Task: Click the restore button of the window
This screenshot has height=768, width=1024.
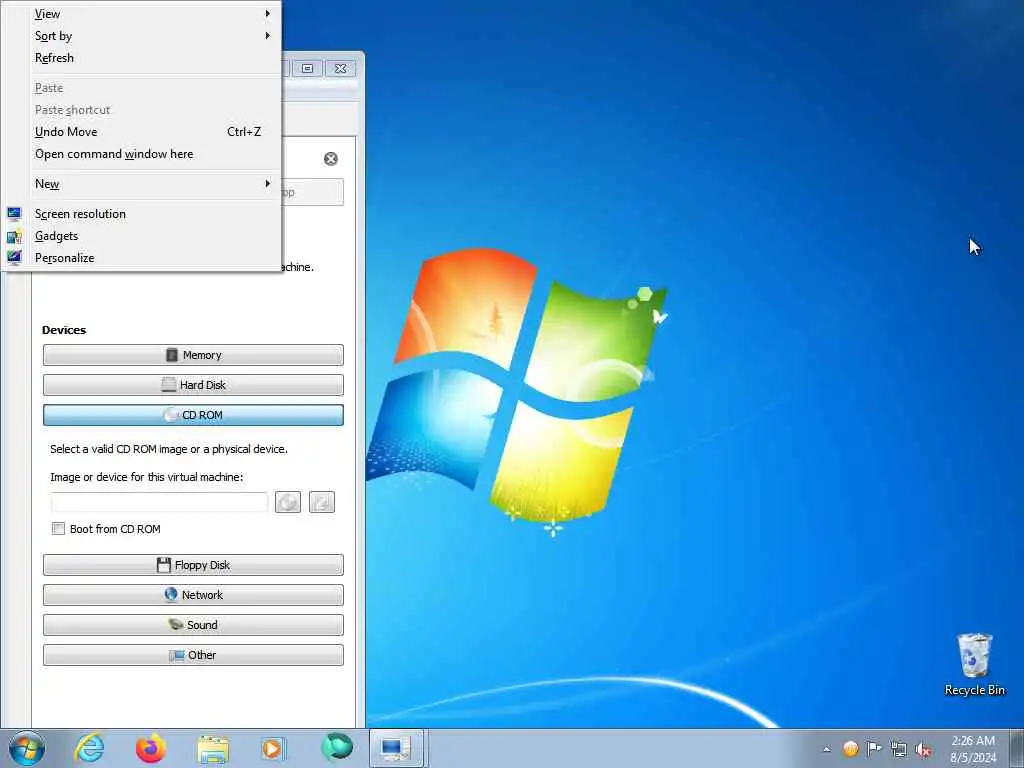Action: [x=307, y=68]
